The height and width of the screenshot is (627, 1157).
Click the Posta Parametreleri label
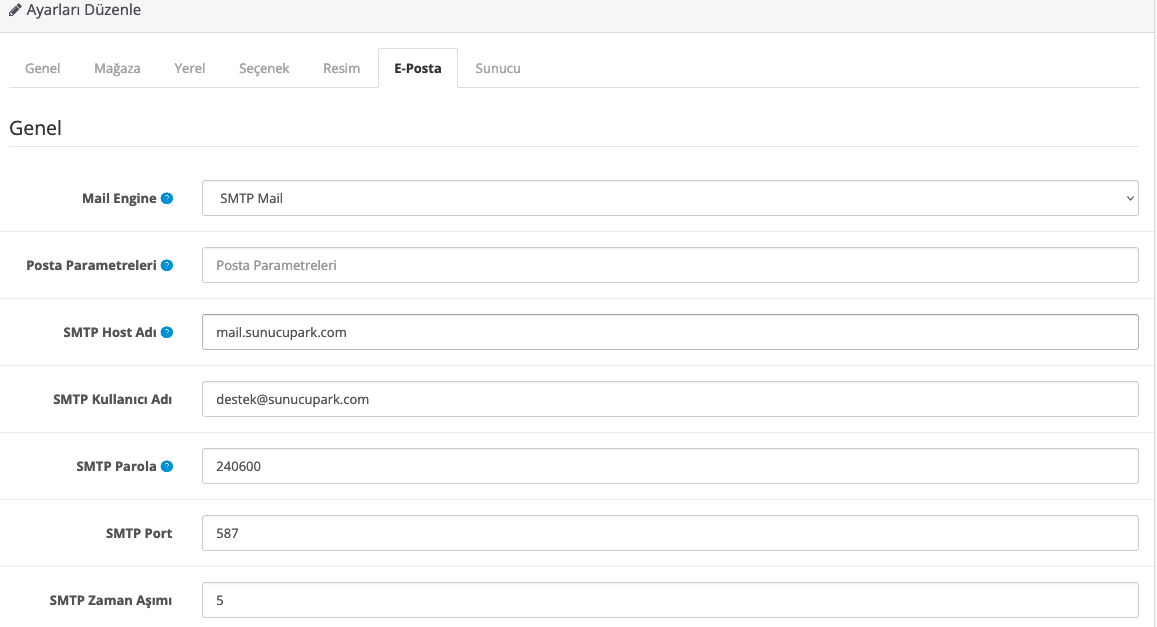(91, 266)
